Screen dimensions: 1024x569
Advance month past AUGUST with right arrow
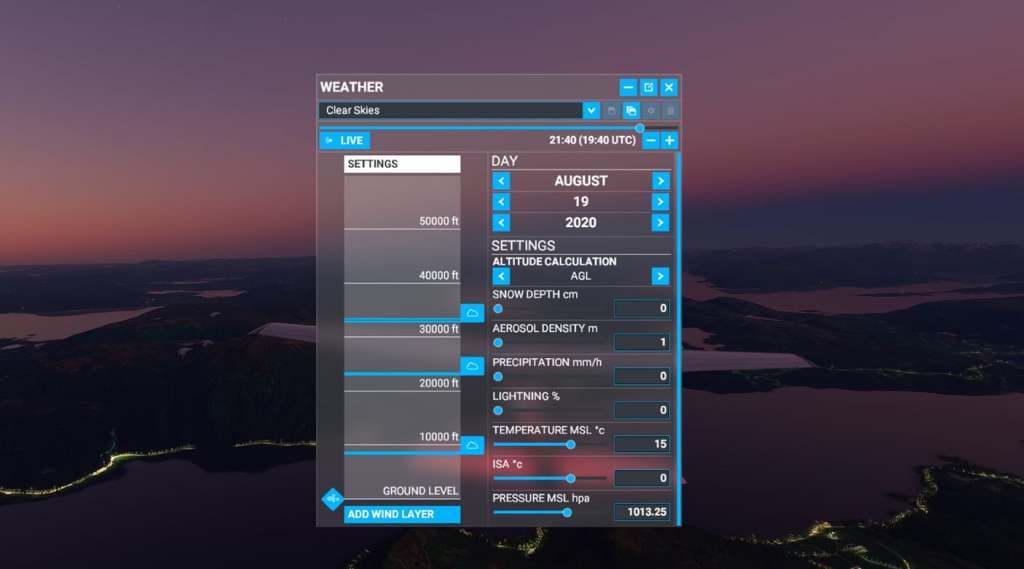point(660,181)
